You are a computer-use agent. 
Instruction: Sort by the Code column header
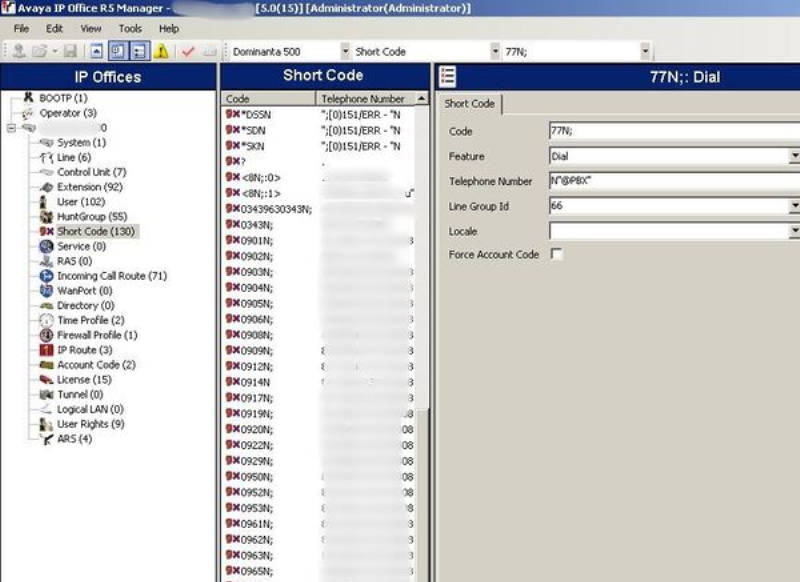click(269, 98)
